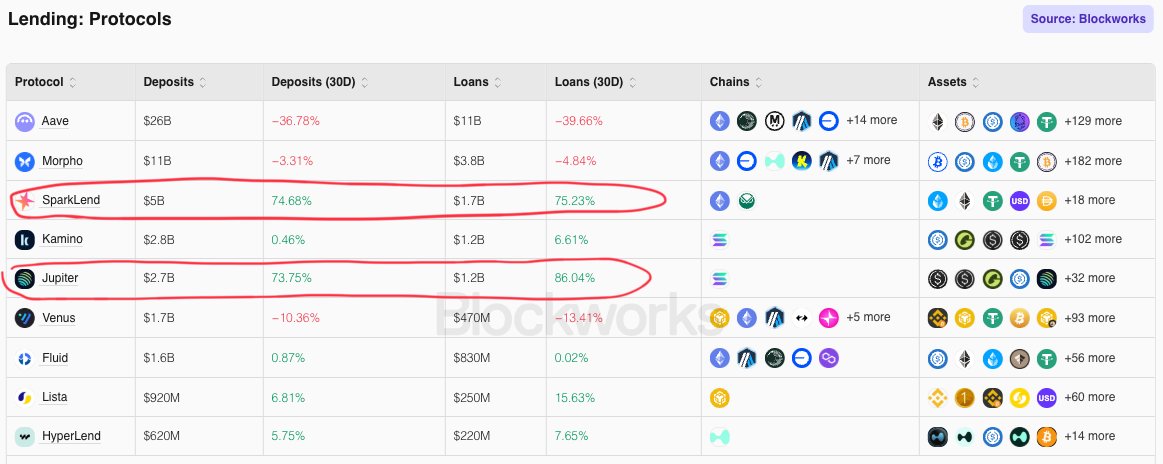Open the Morpho protocol name link
1163x464 pixels.
(62, 161)
